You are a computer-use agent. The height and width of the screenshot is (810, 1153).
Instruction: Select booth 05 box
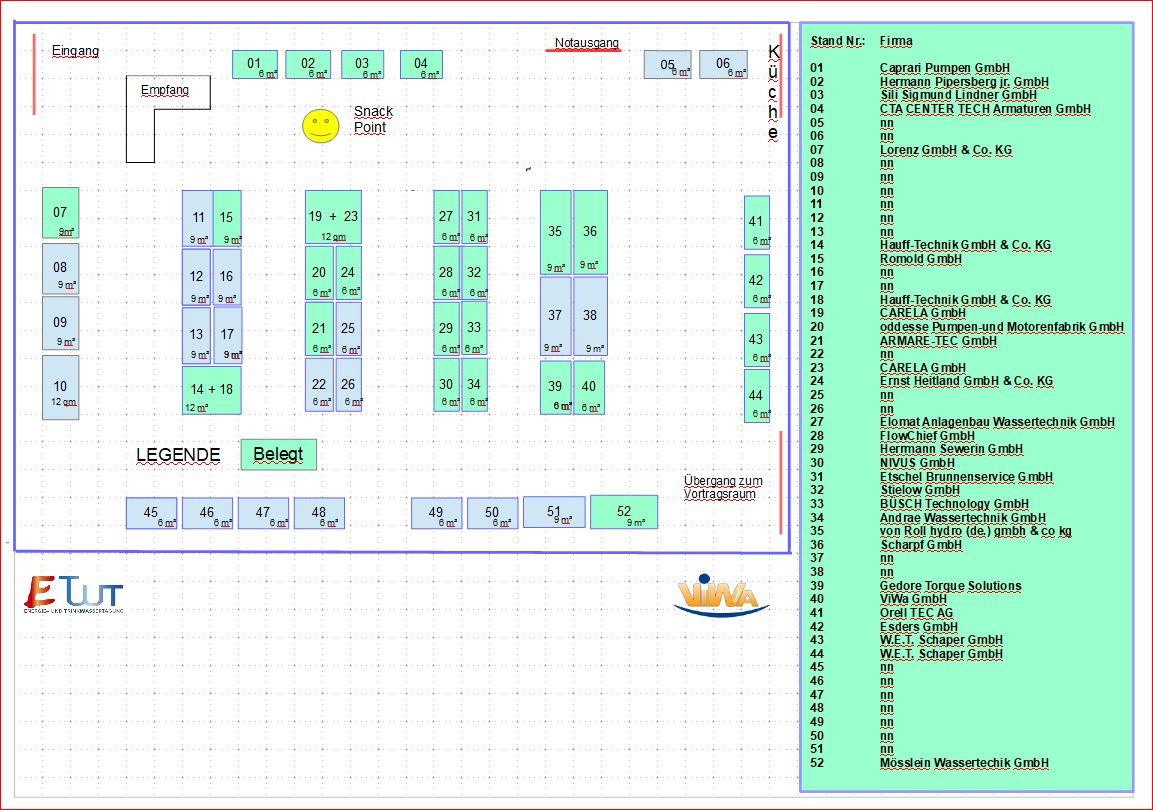coord(668,65)
